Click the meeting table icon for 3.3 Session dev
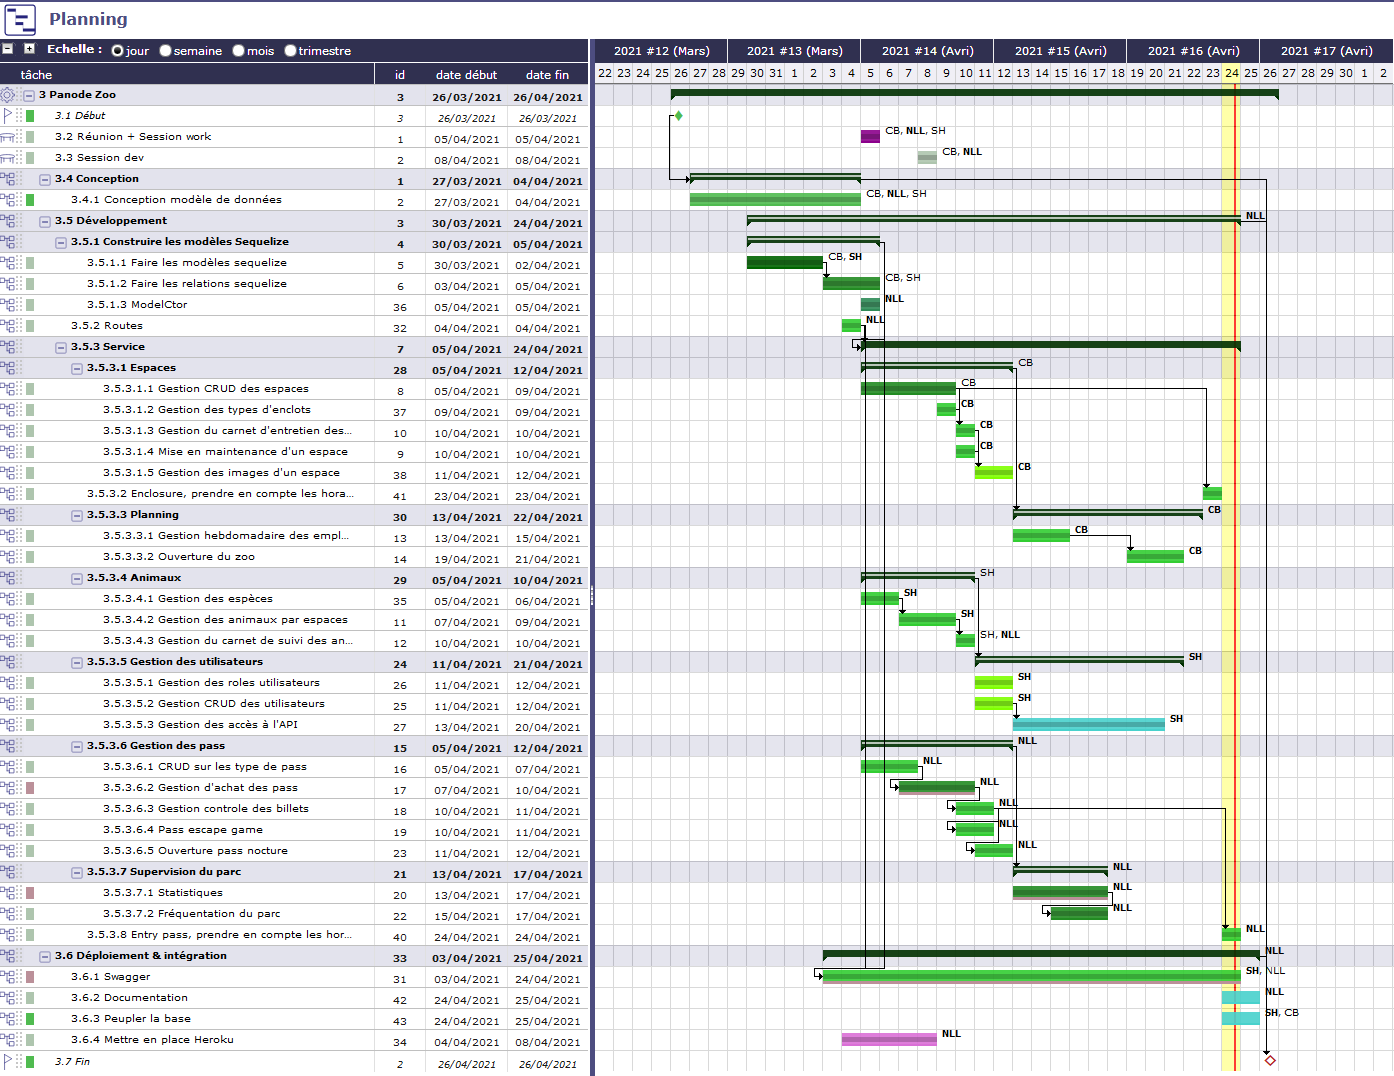This screenshot has height=1076, width=1394. tap(9, 158)
